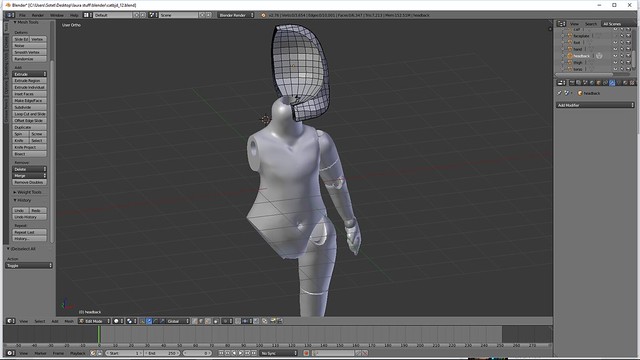The width and height of the screenshot is (640, 360).
Task: Toggle visibility eye for hand object
Action: [x=616, y=49]
